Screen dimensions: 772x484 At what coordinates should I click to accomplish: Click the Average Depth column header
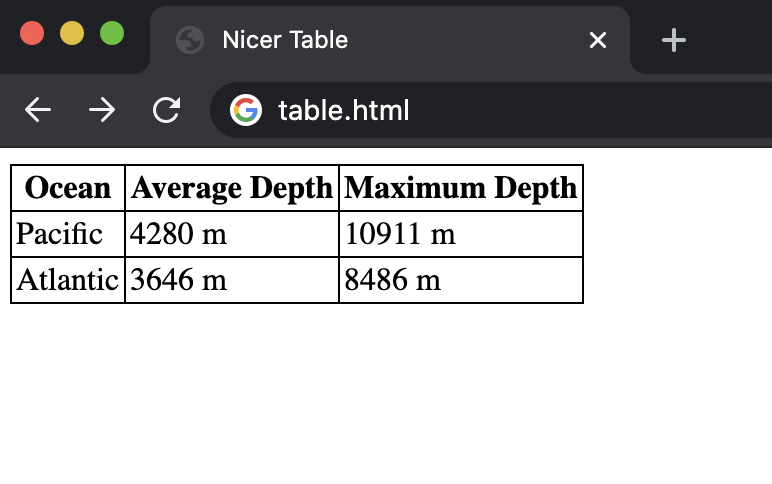pyautogui.click(x=232, y=188)
